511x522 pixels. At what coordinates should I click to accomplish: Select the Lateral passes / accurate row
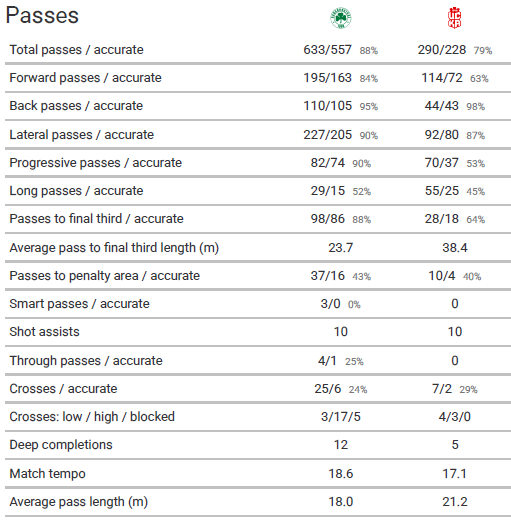tap(258, 135)
